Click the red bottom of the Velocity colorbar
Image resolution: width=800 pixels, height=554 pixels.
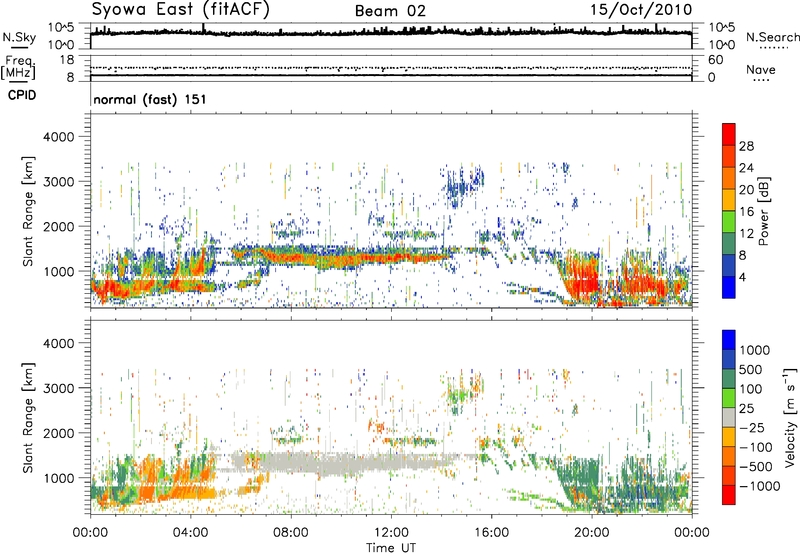coord(729,495)
